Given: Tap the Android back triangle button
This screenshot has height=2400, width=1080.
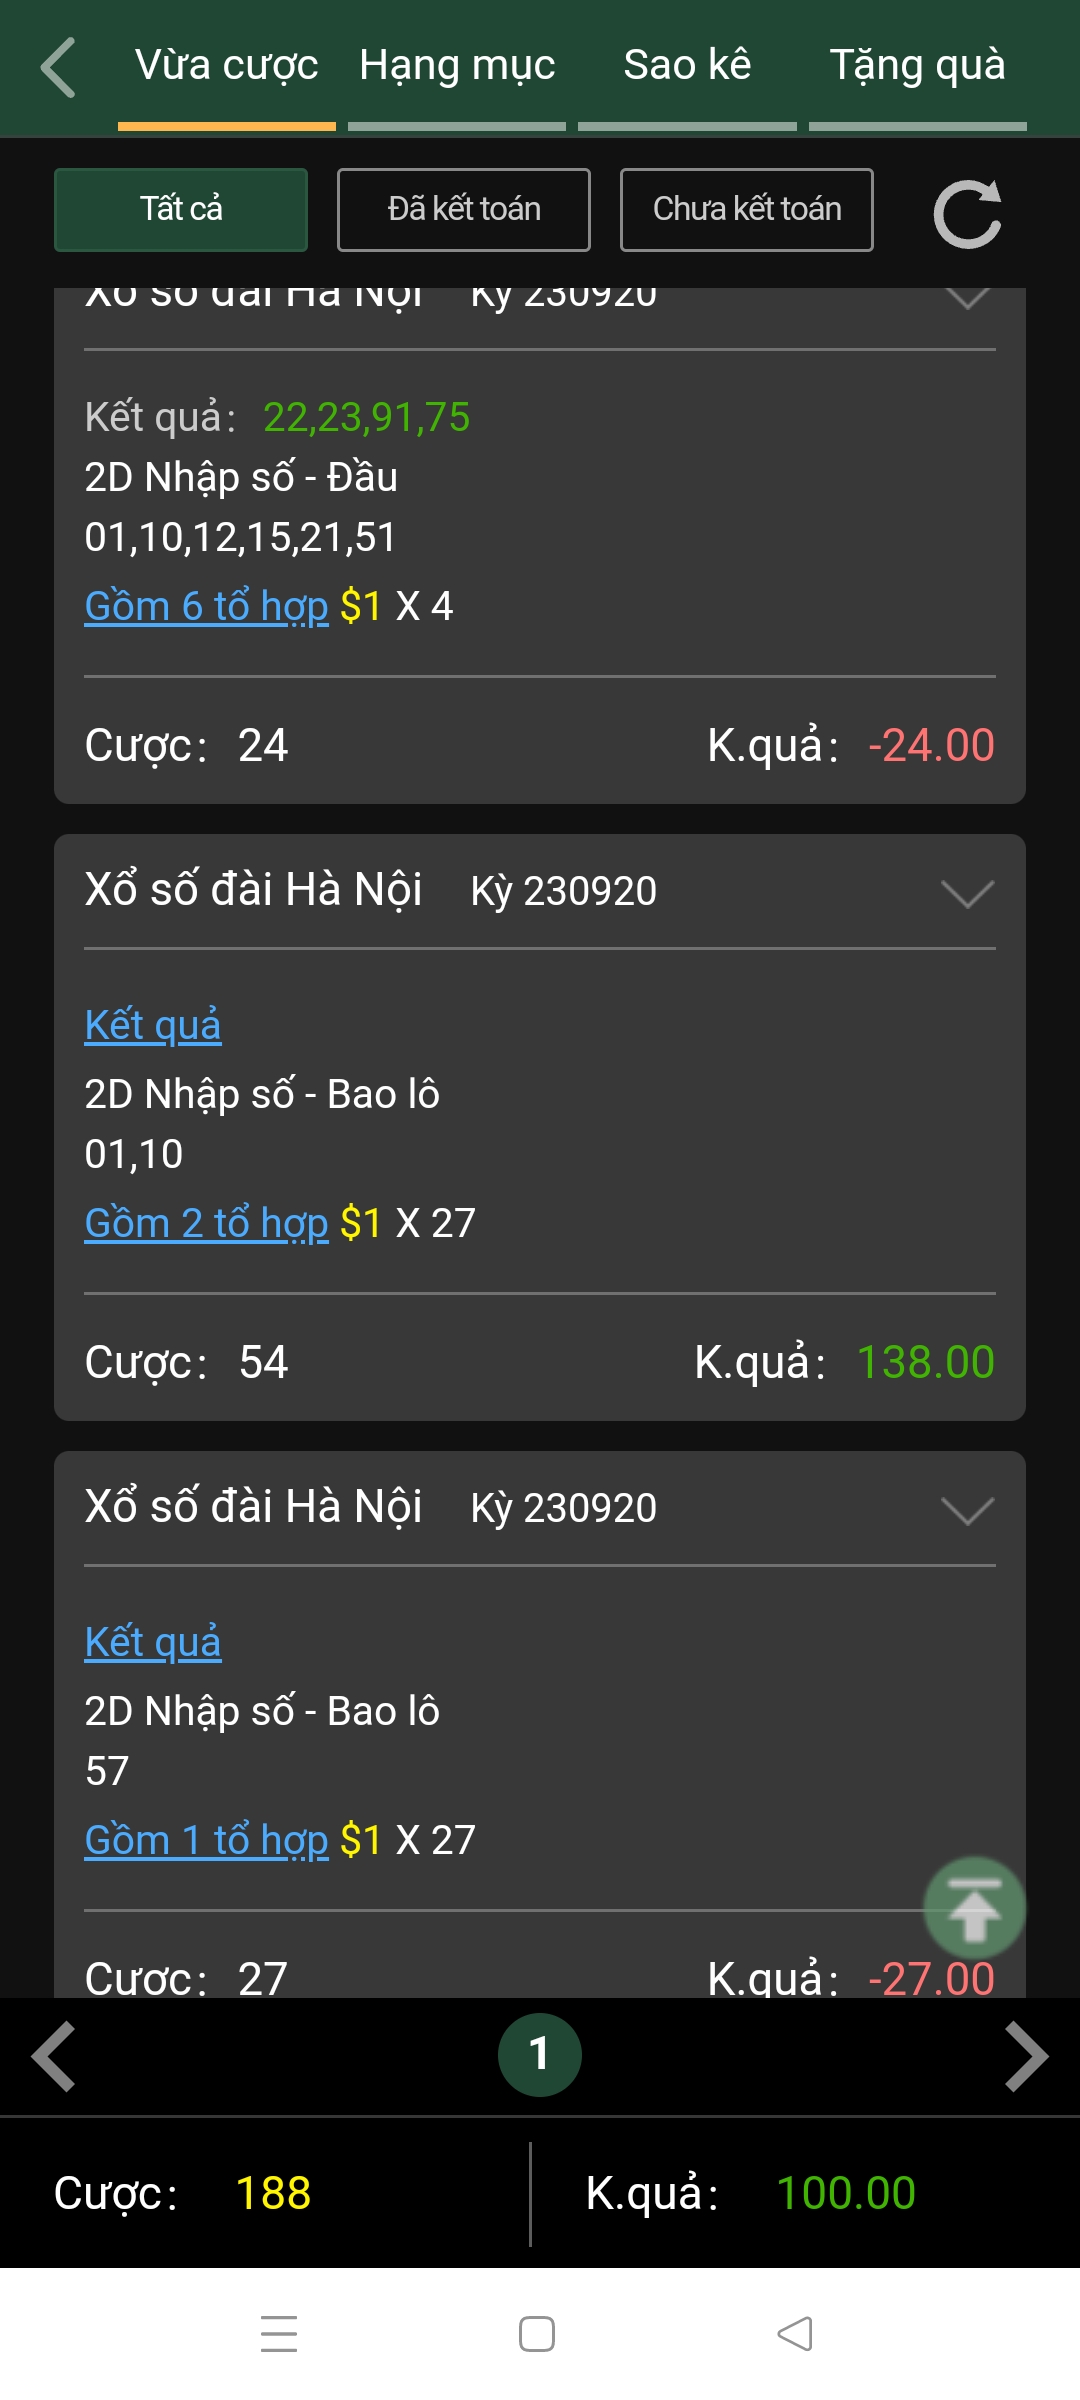Looking at the screenshot, I should coord(795,2333).
